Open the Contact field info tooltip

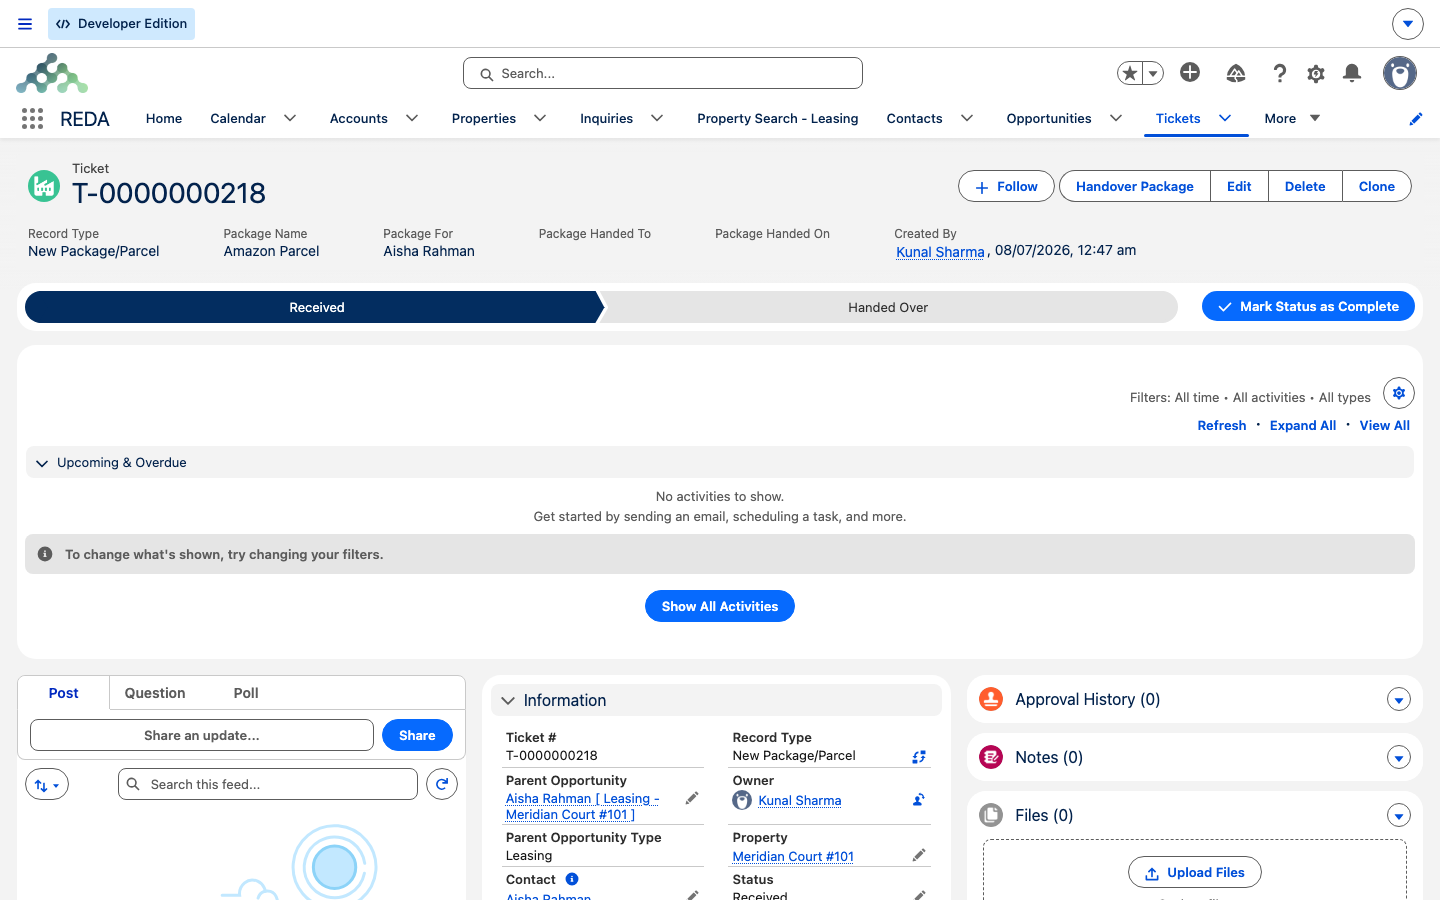(x=572, y=879)
